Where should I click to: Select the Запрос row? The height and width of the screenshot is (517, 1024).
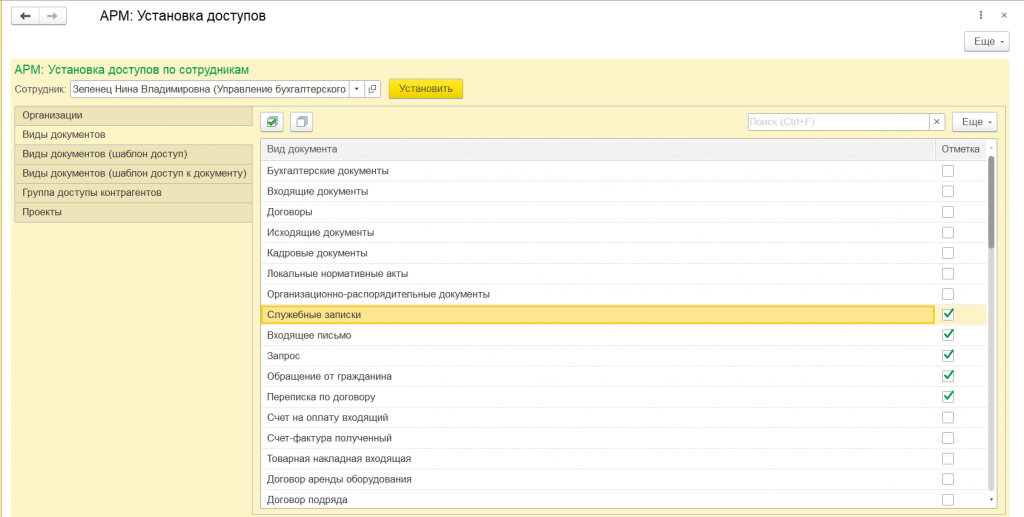[x=624, y=356]
